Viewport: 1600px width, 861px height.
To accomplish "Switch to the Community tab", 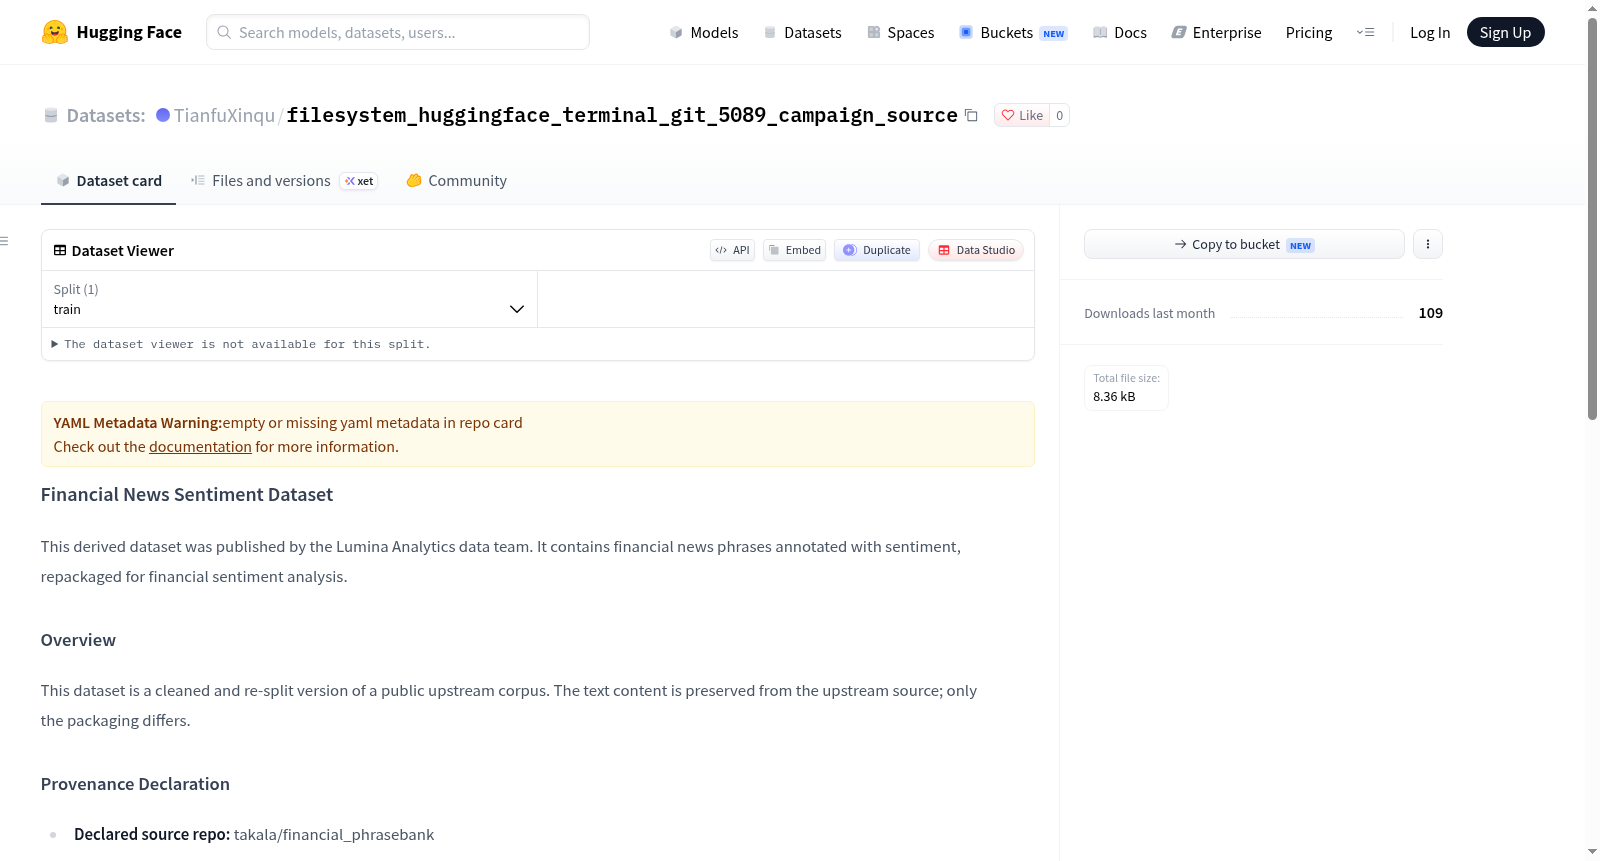I will (456, 181).
